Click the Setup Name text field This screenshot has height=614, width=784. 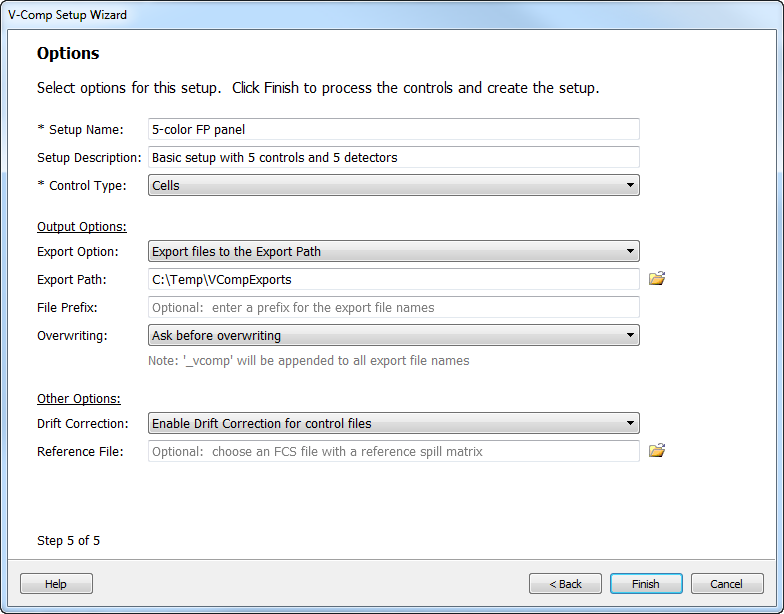[x=394, y=129]
